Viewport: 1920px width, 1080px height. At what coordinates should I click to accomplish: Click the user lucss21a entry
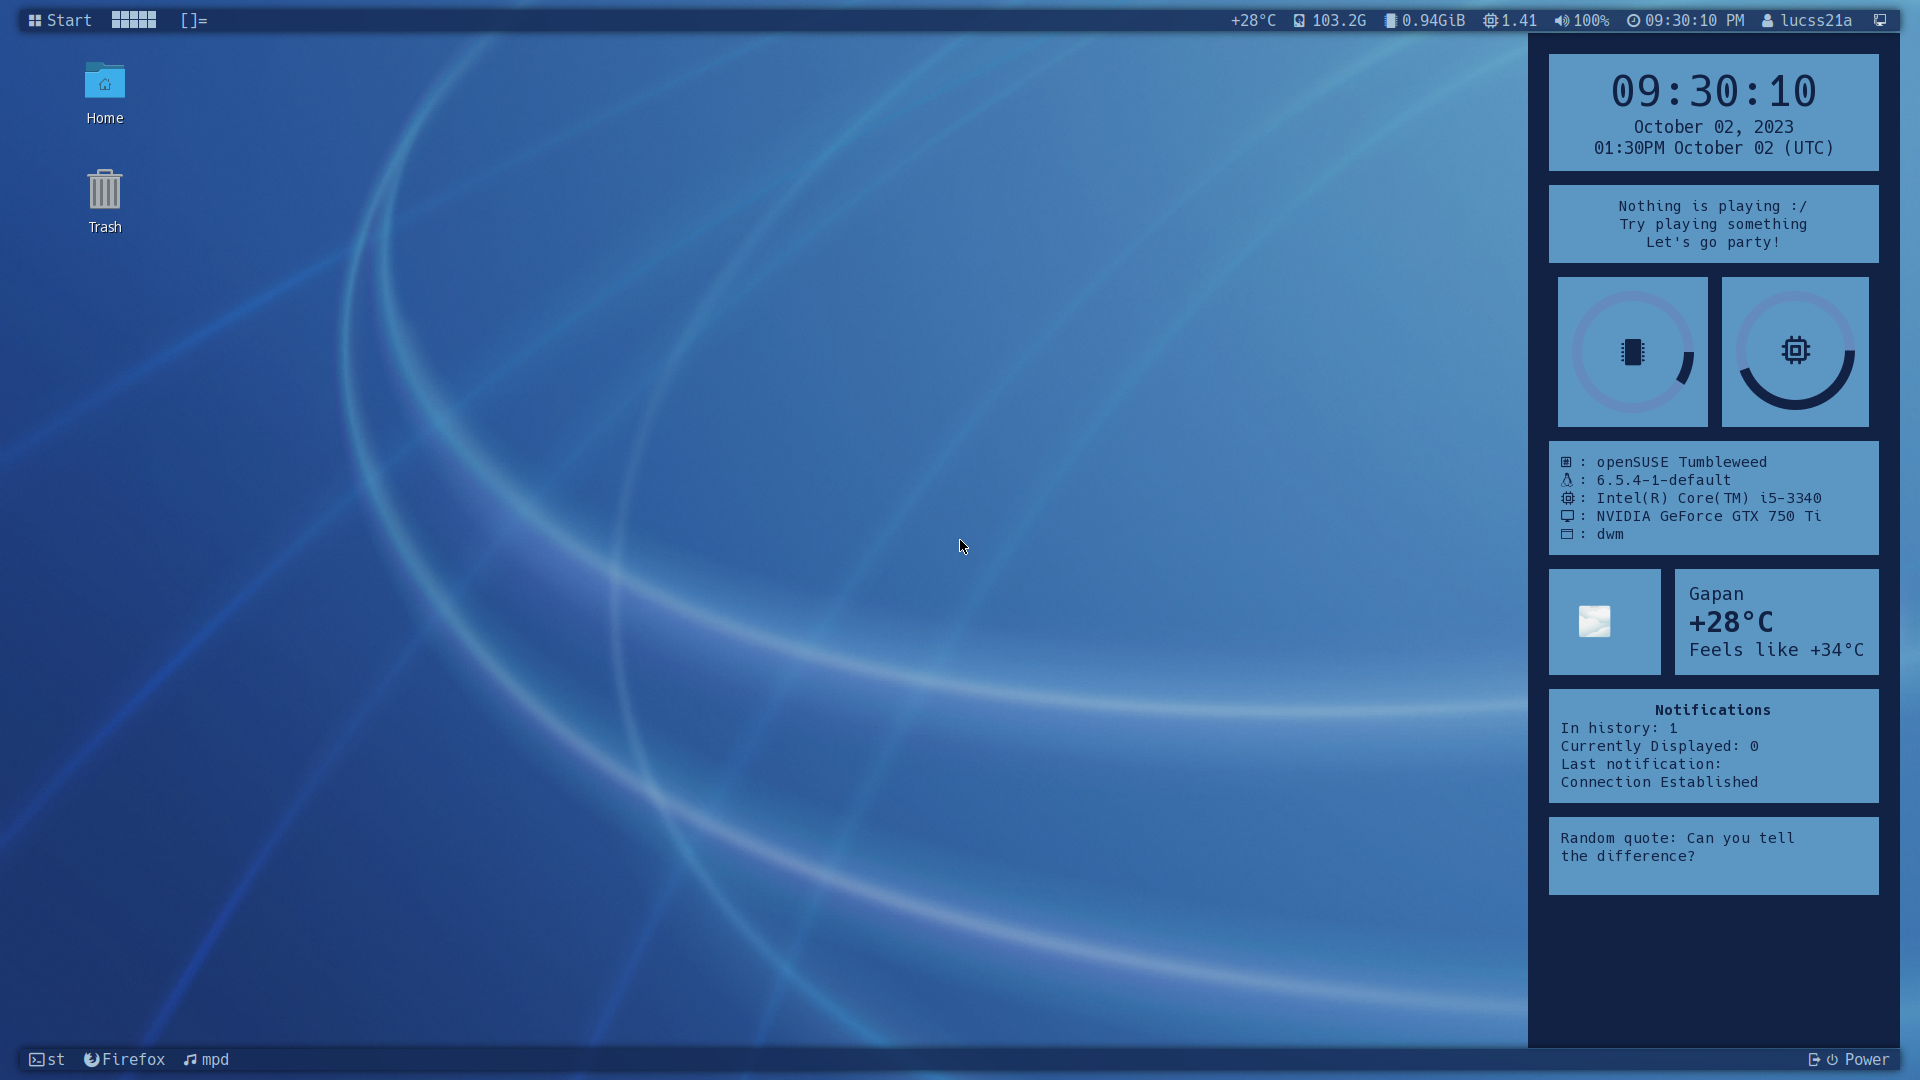click(1806, 20)
